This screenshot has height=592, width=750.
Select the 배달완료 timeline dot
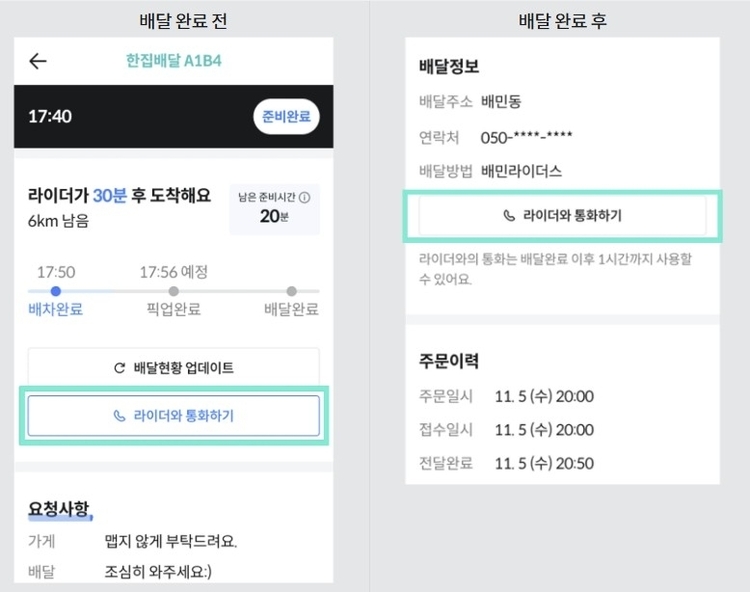pyautogui.click(x=291, y=291)
